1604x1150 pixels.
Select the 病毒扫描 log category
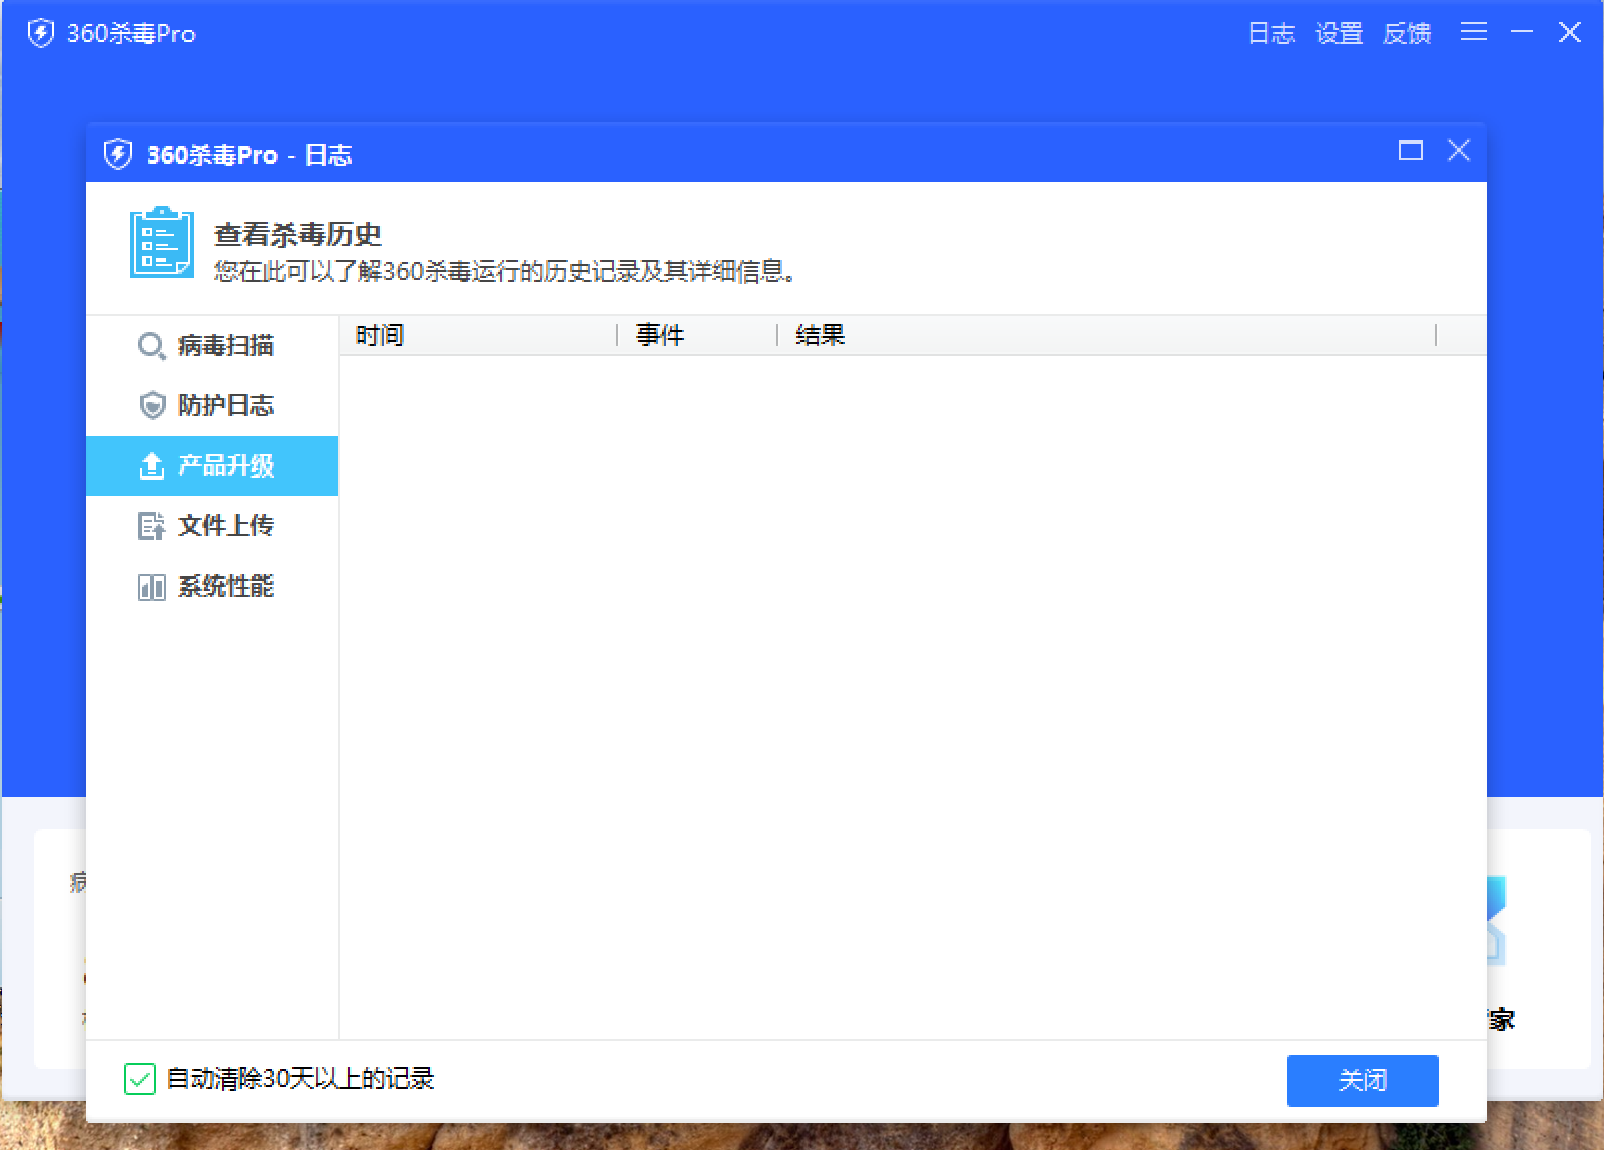click(x=225, y=346)
